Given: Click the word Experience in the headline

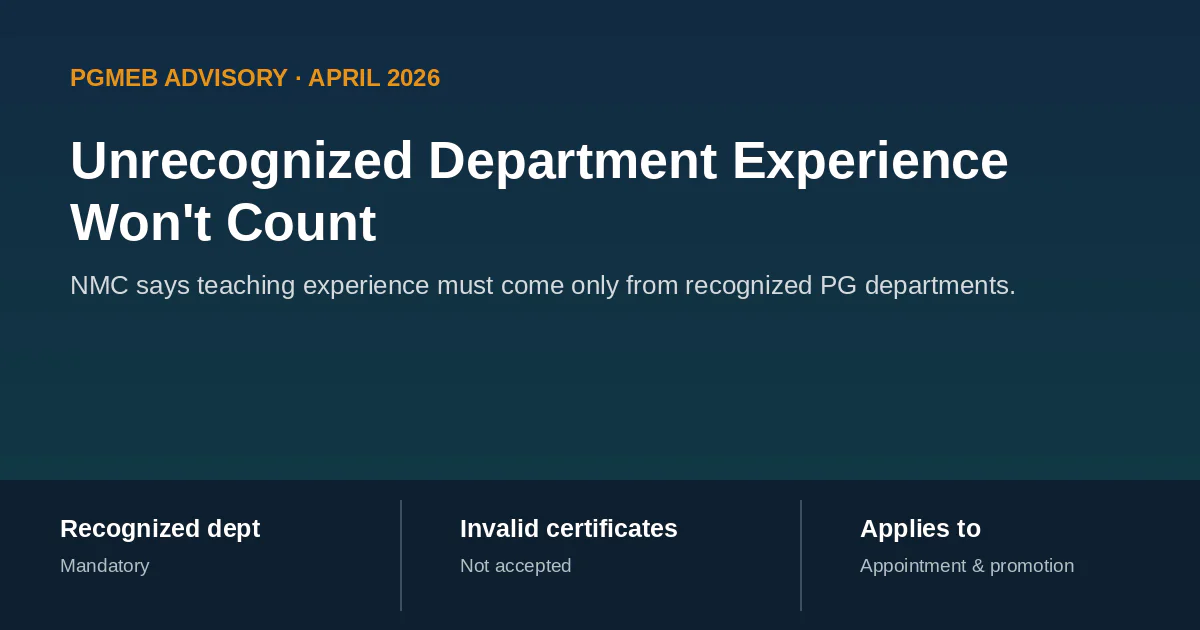Looking at the screenshot, I should pos(870,162).
